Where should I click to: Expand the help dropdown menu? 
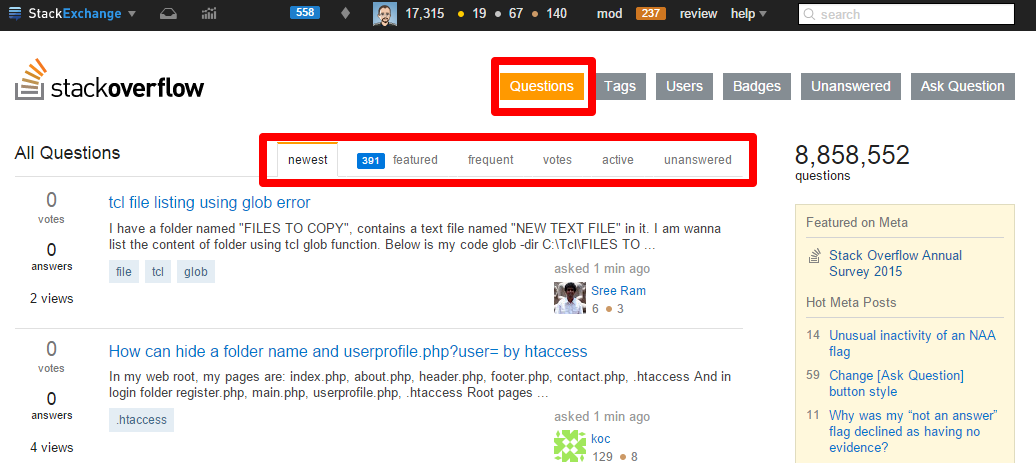(x=749, y=13)
